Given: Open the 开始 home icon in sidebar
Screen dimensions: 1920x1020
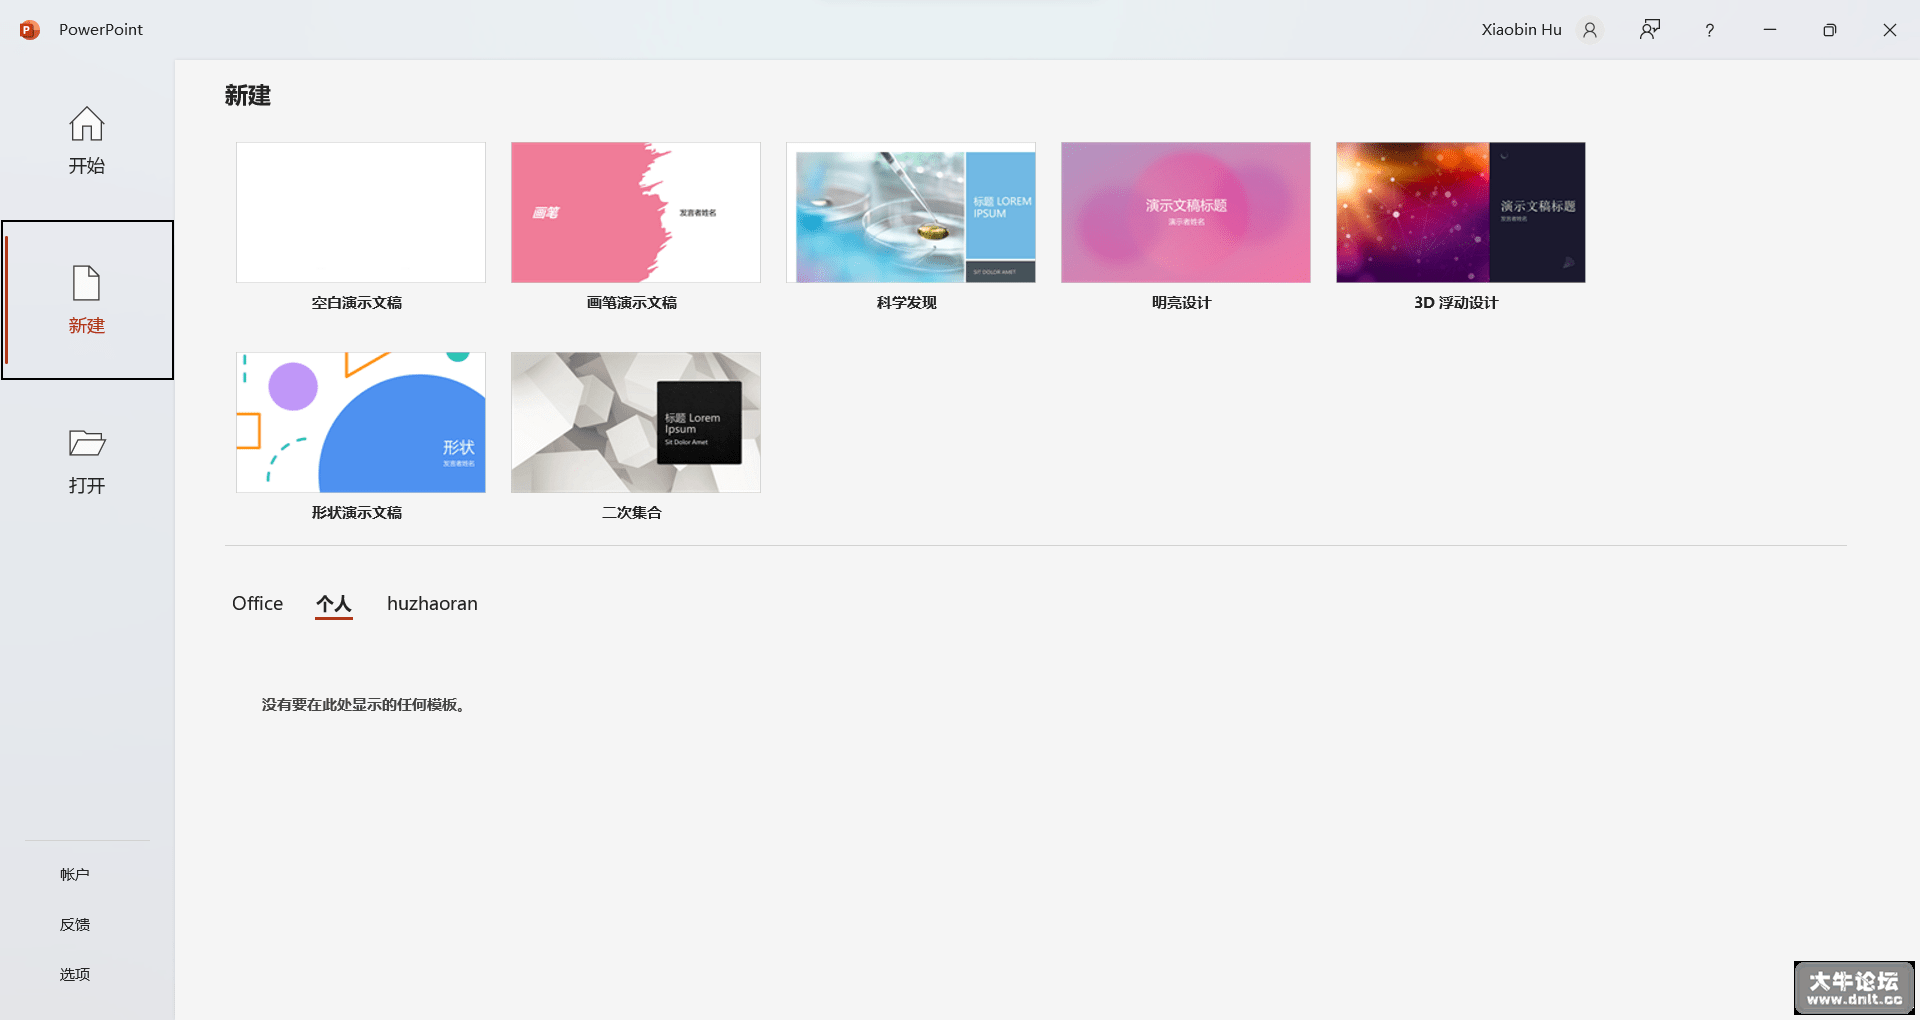Looking at the screenshot, I should tap(87, 124).
